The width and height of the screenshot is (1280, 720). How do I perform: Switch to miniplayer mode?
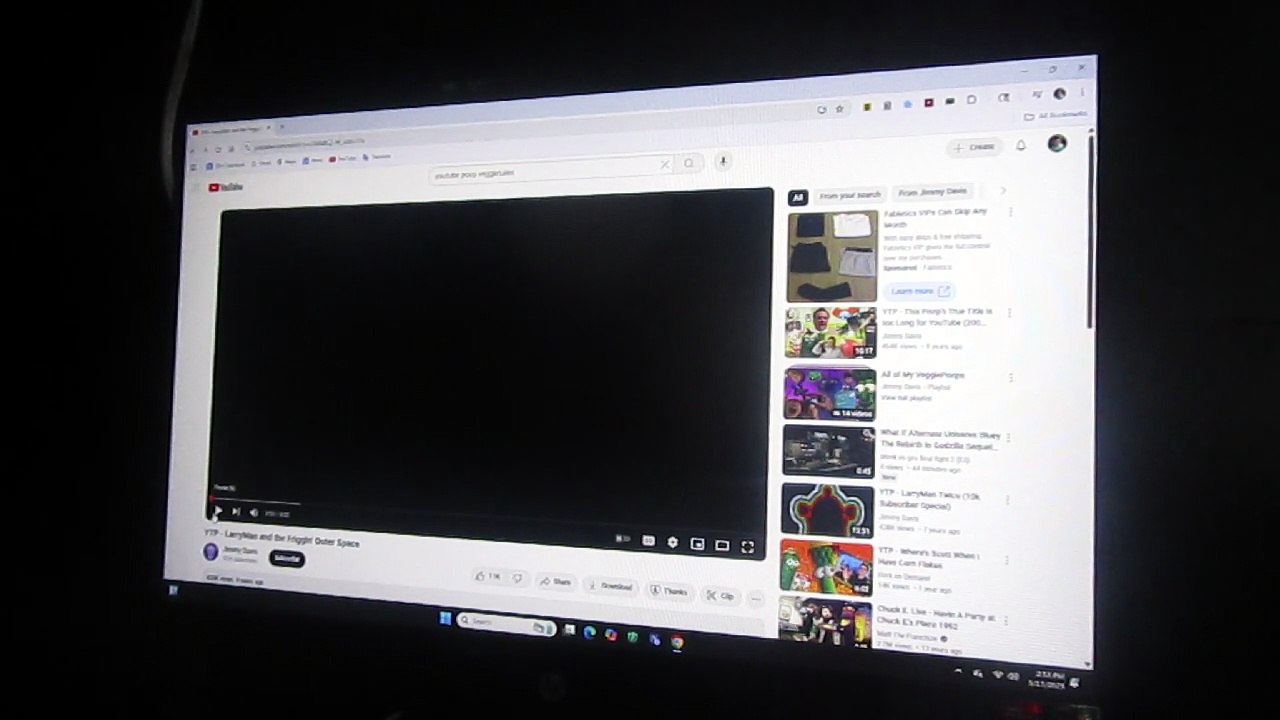pyautogui.click(x=697, y=544)
